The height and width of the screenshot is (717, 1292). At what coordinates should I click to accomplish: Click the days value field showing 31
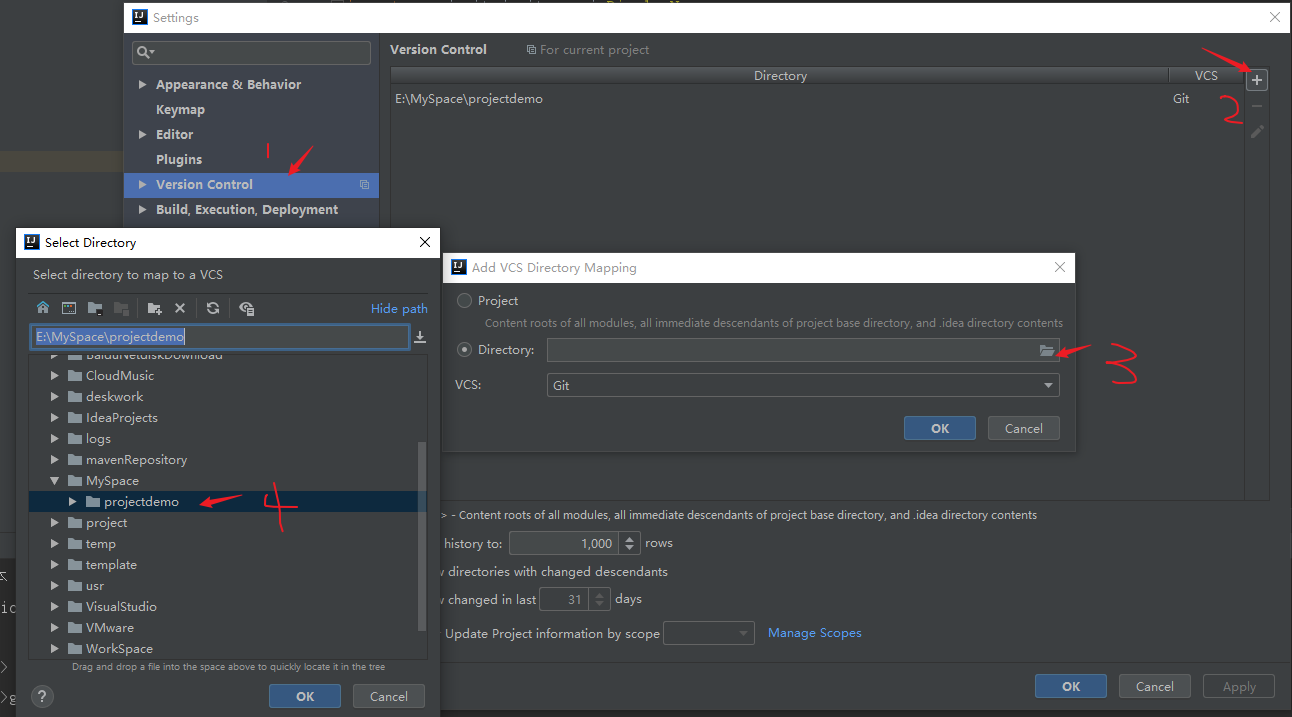565,600
